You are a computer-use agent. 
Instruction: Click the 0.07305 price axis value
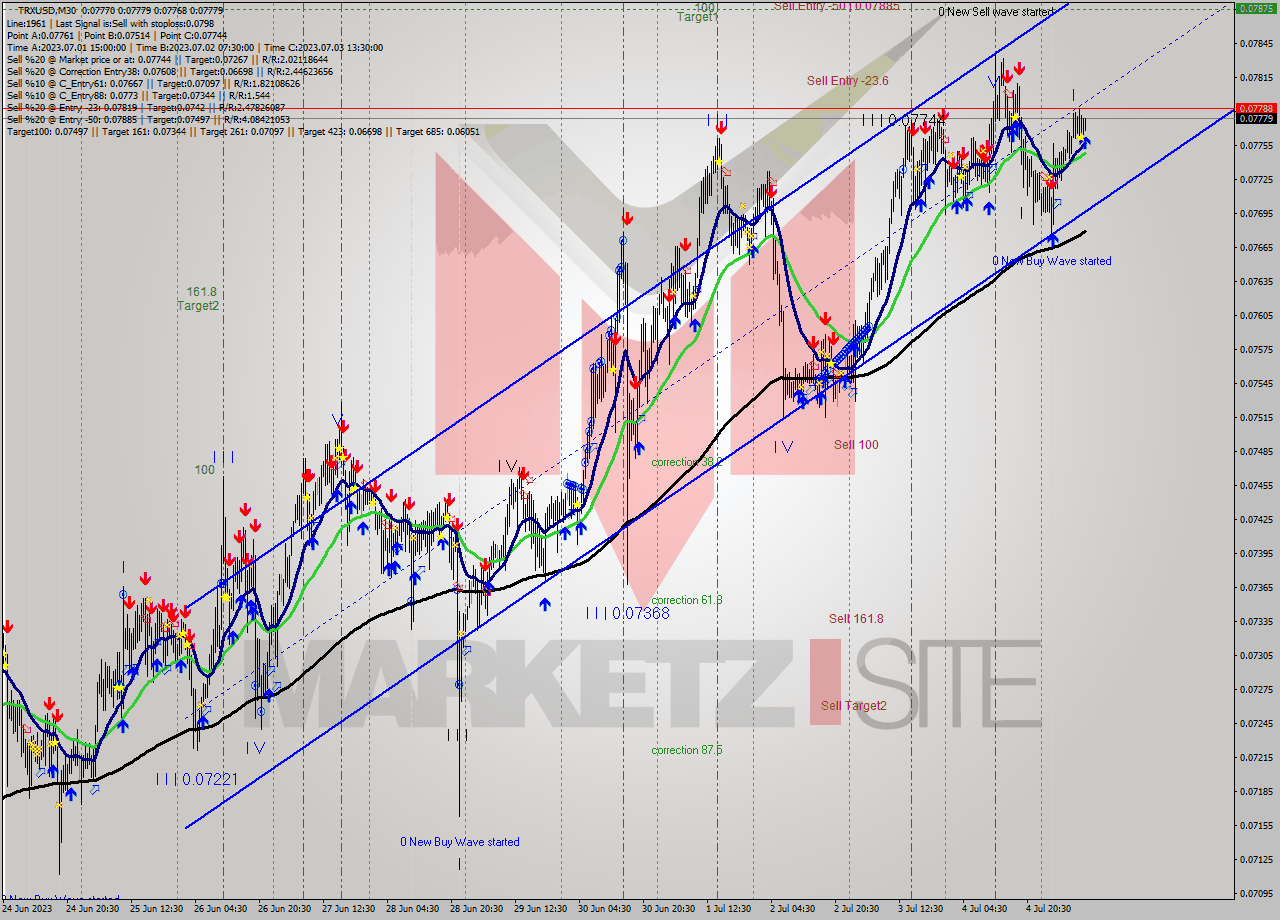1255,655
